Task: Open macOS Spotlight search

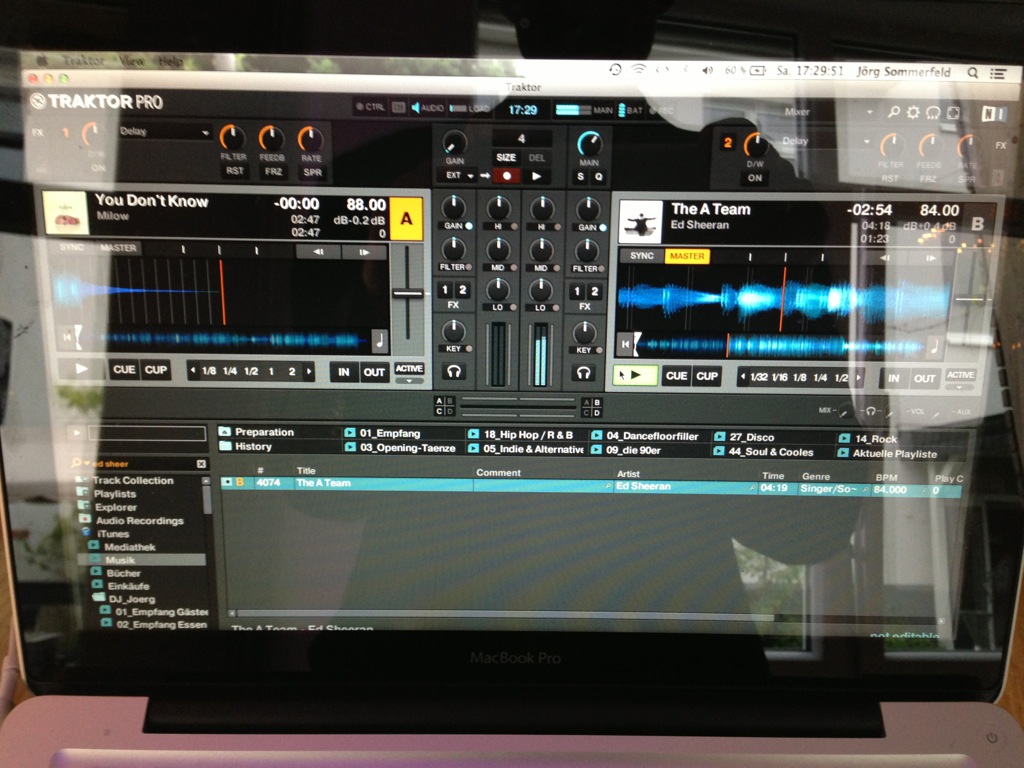Action: [972, 72]
